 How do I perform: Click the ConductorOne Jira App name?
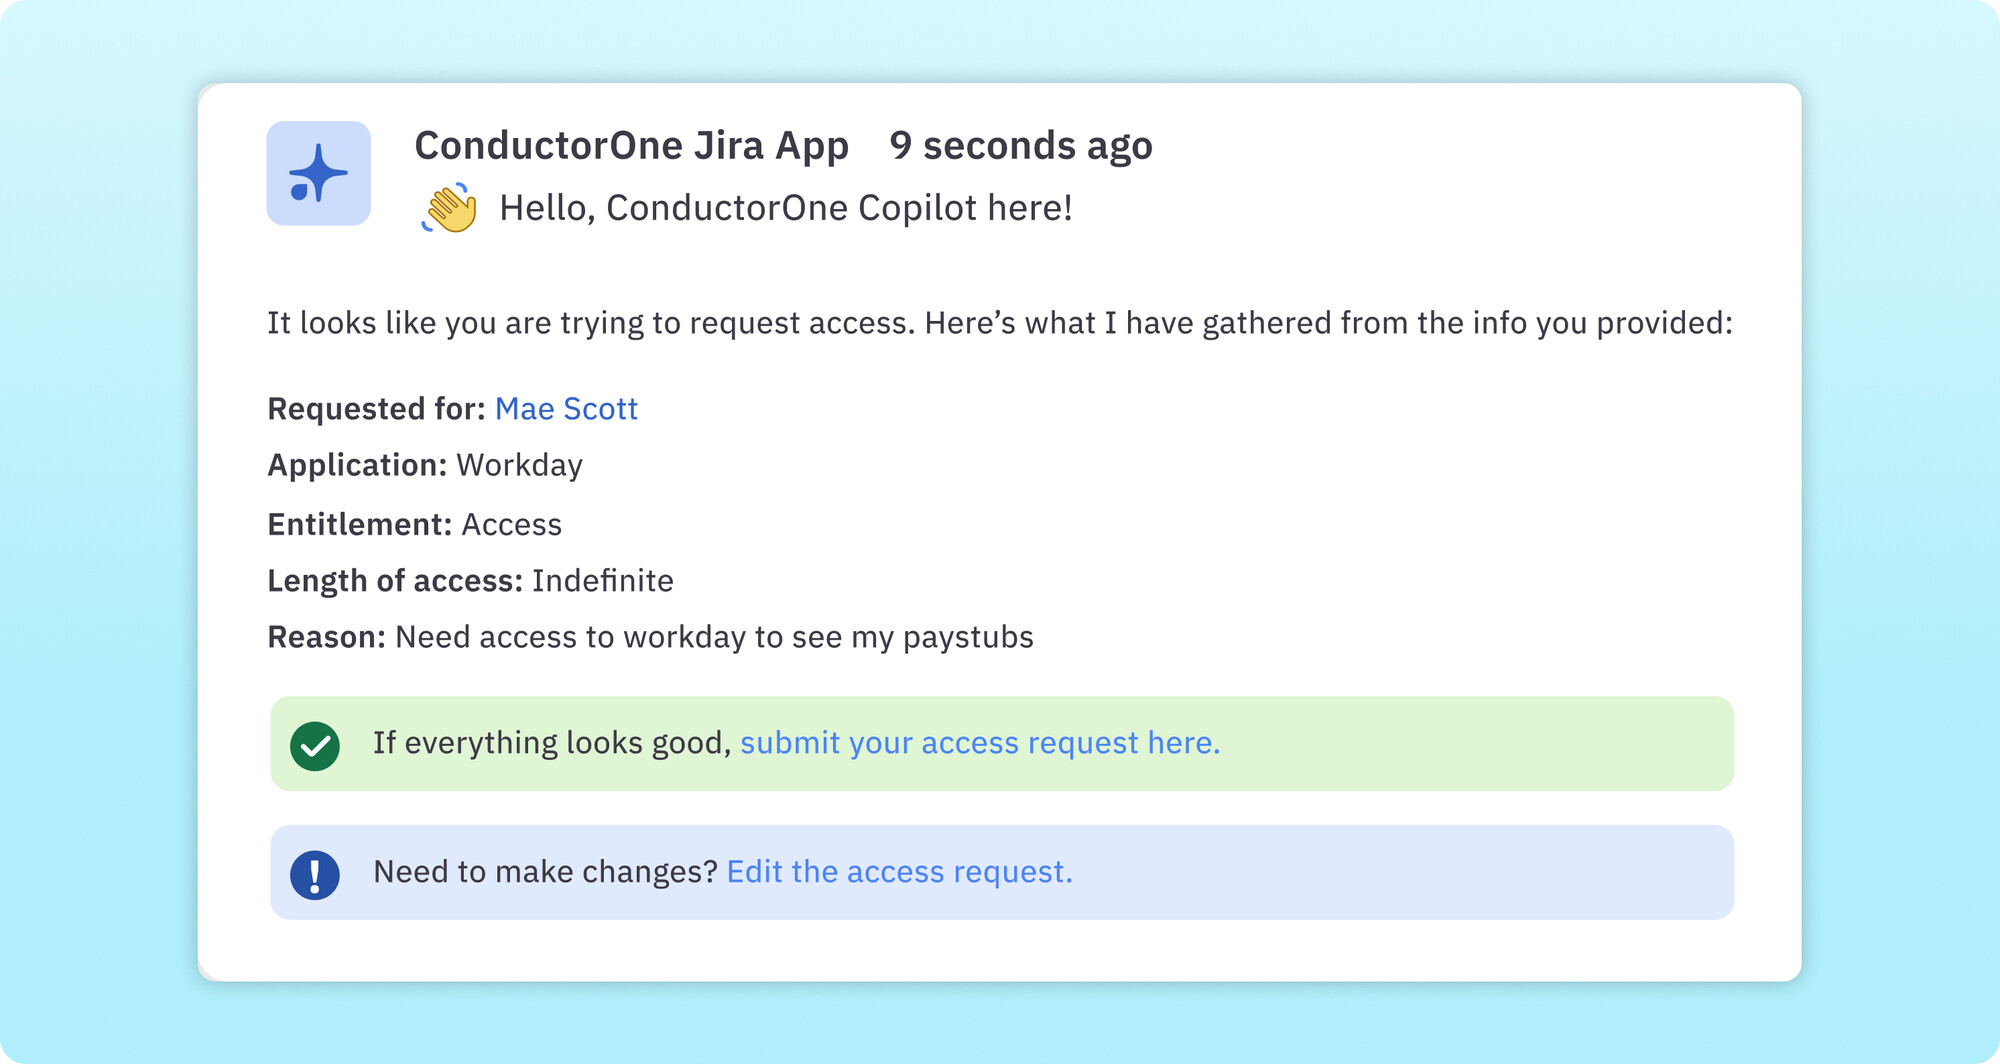[x=631, y=145]
